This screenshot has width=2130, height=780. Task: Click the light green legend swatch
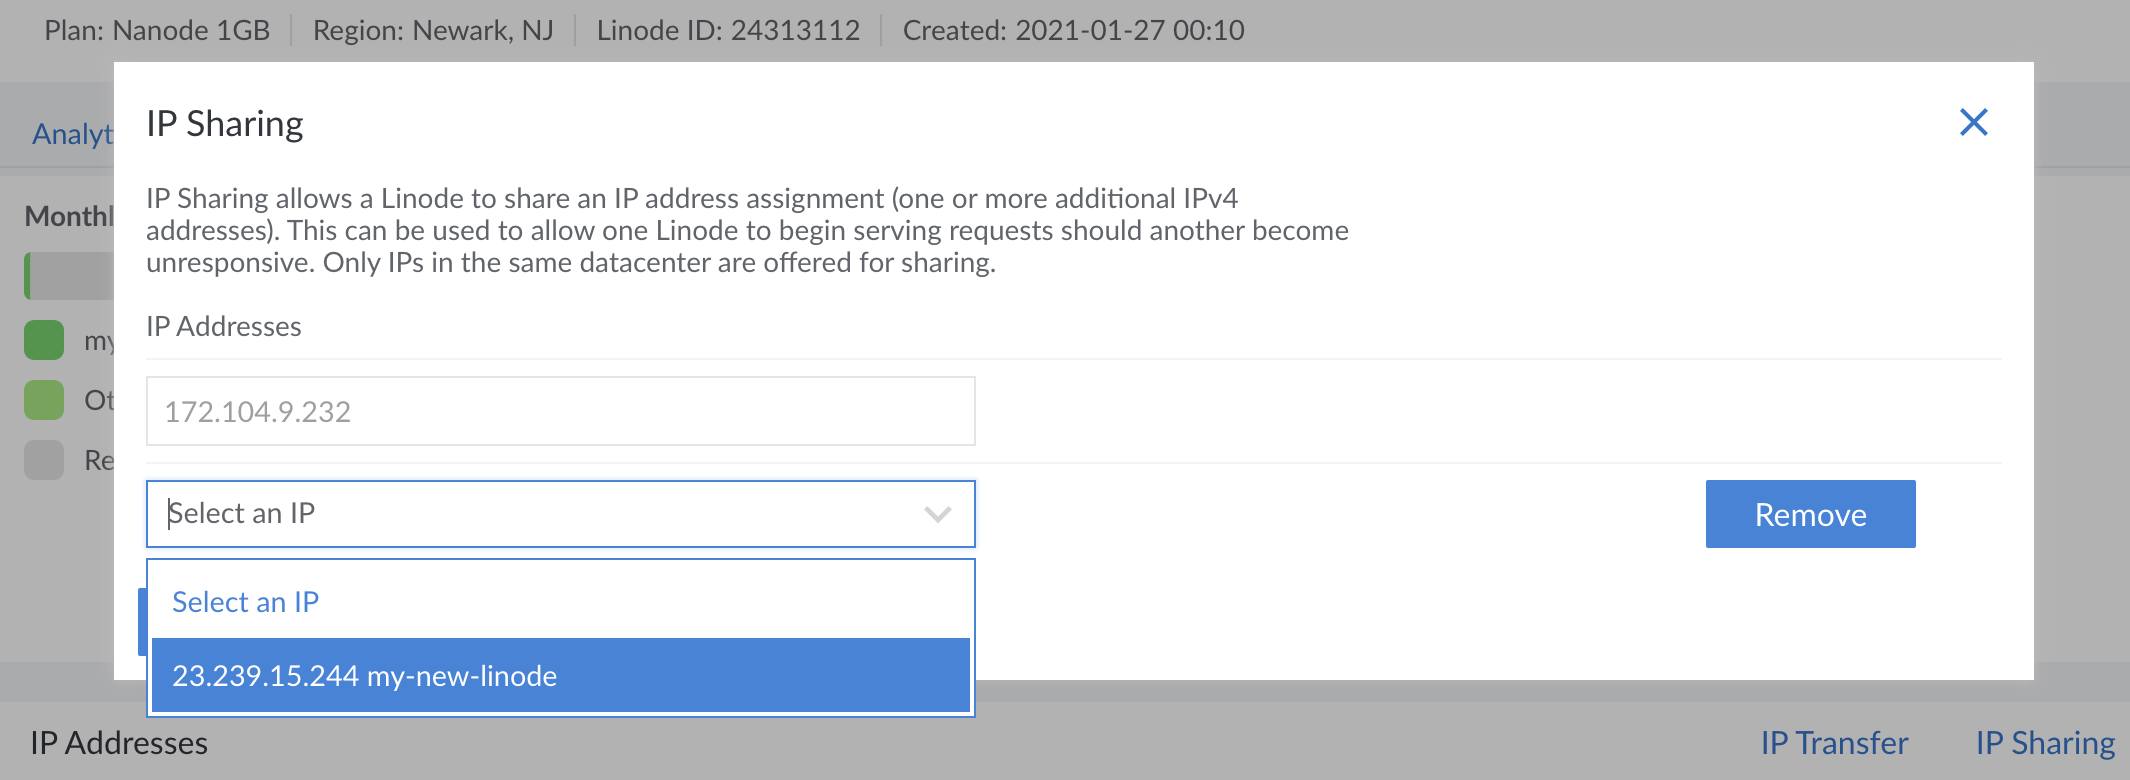point(44,400)
